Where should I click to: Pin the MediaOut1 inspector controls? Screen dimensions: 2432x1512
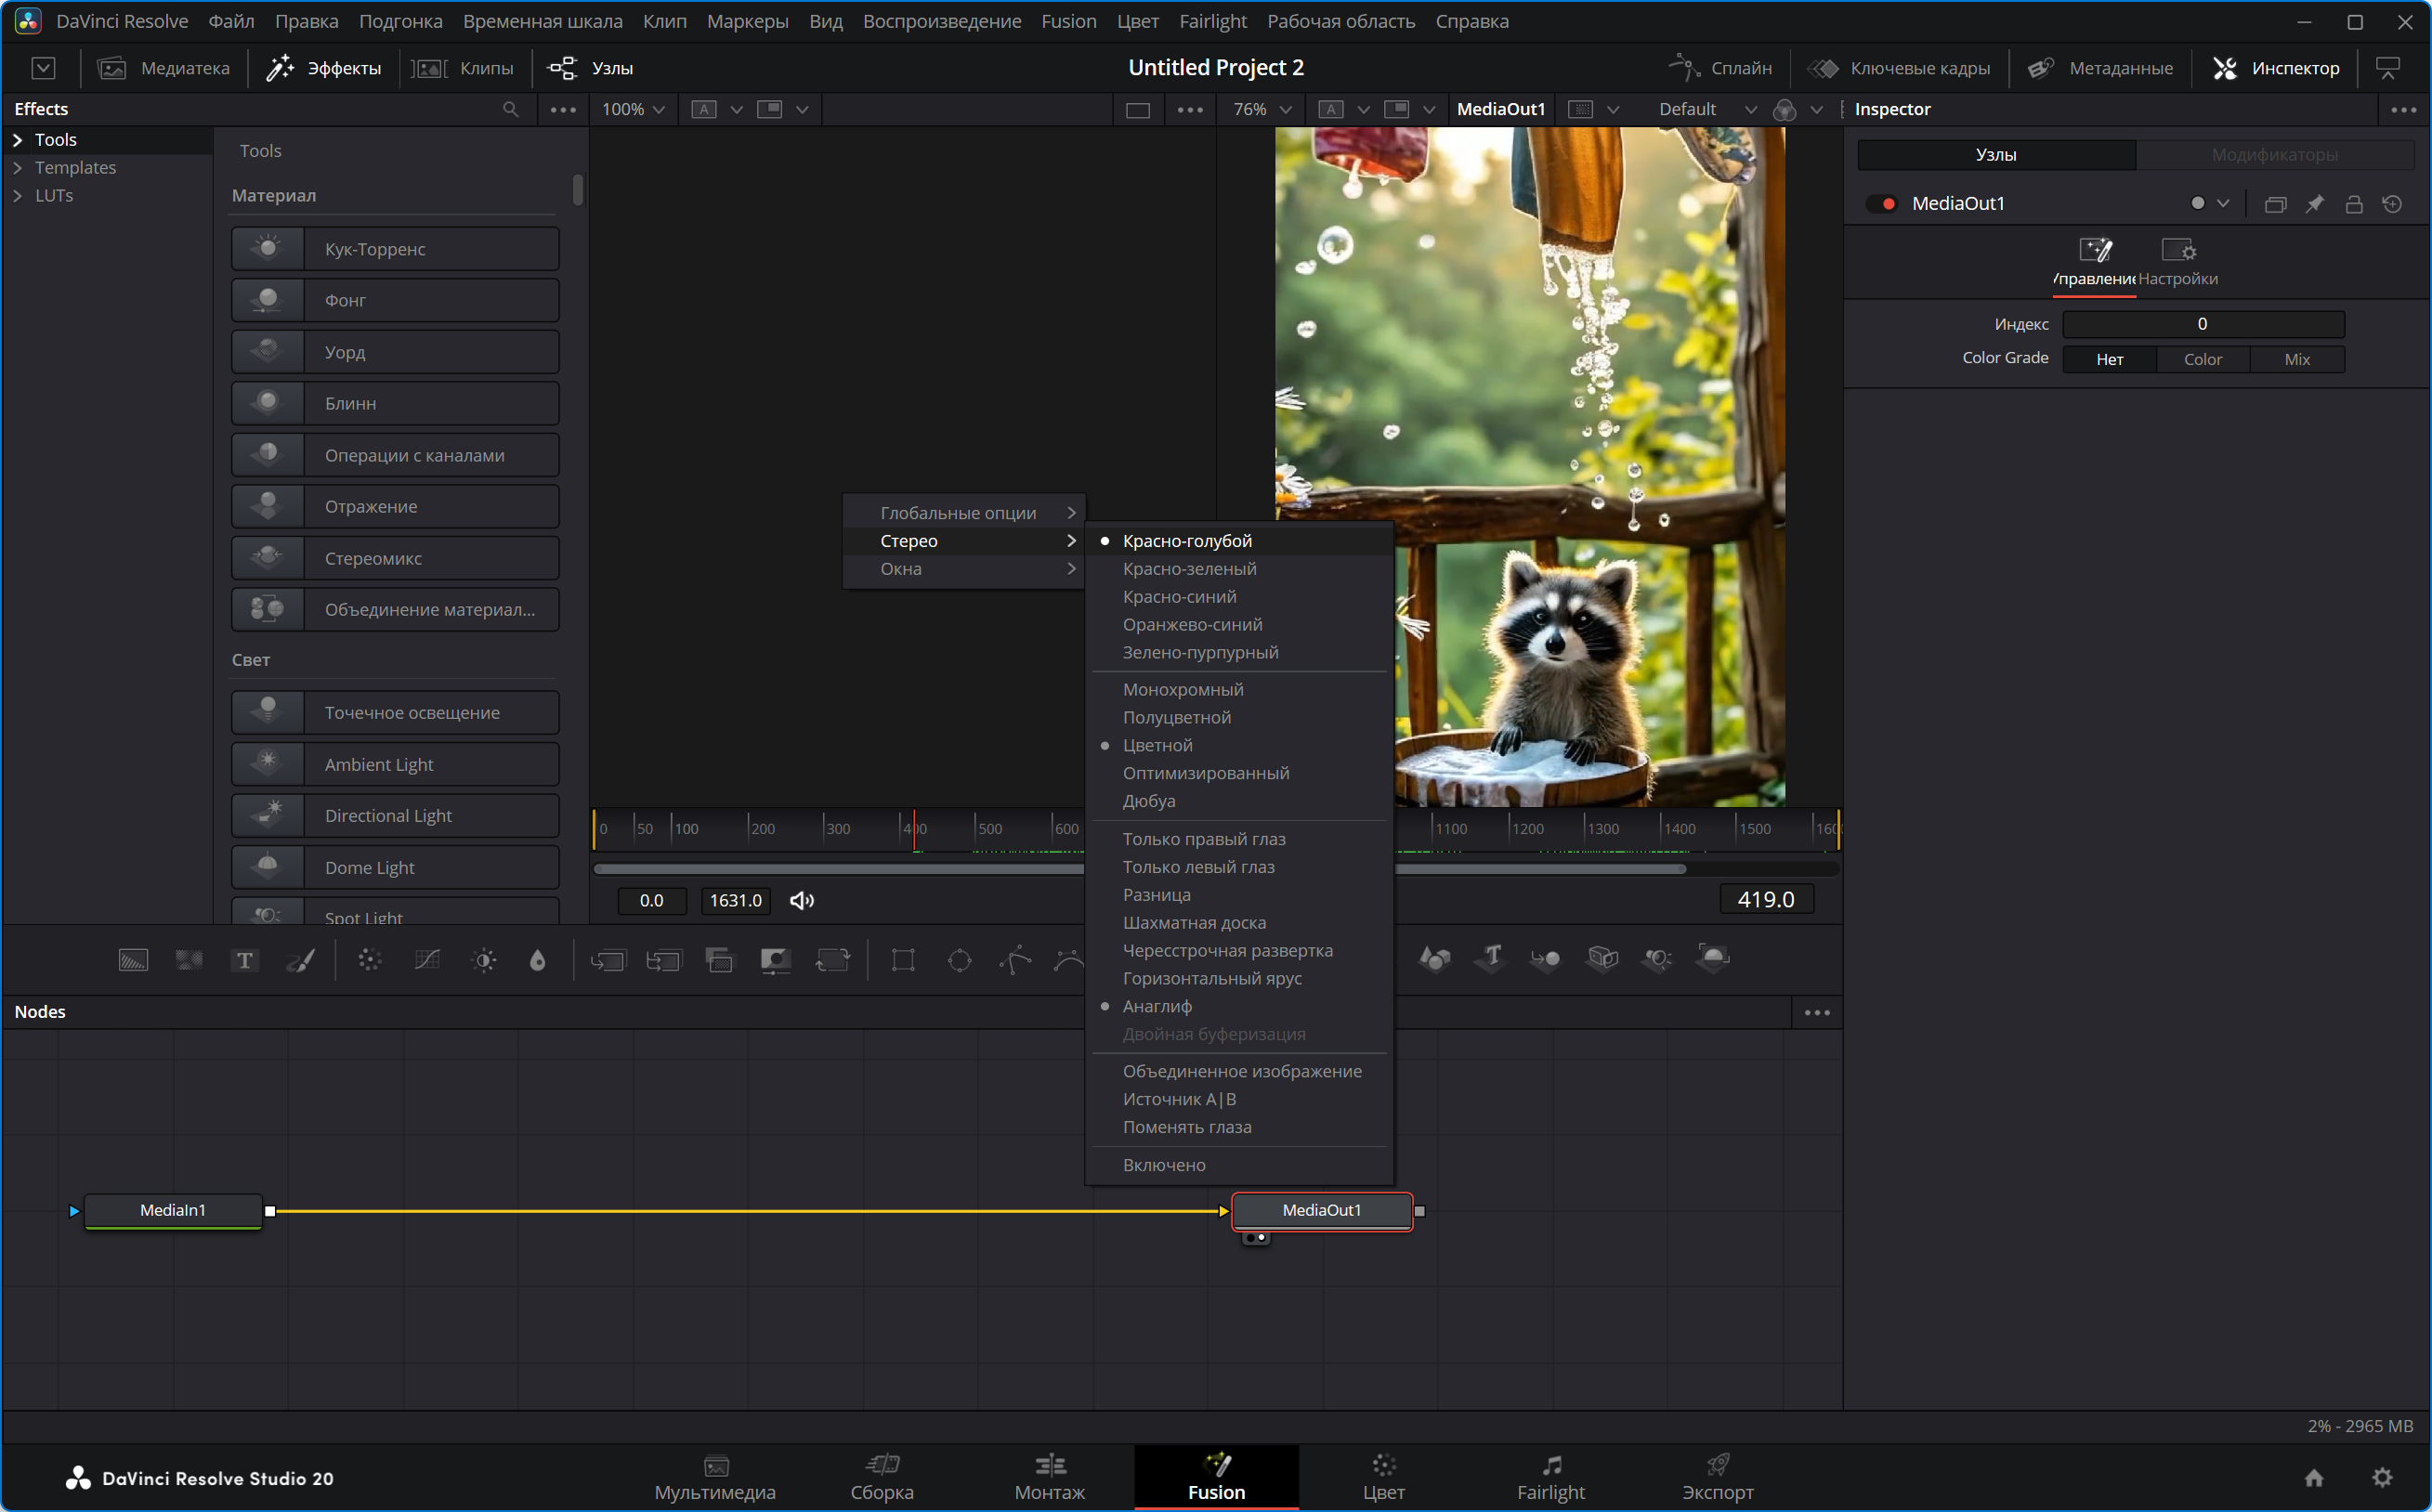pyautogui.click(x=2314, y=204)
